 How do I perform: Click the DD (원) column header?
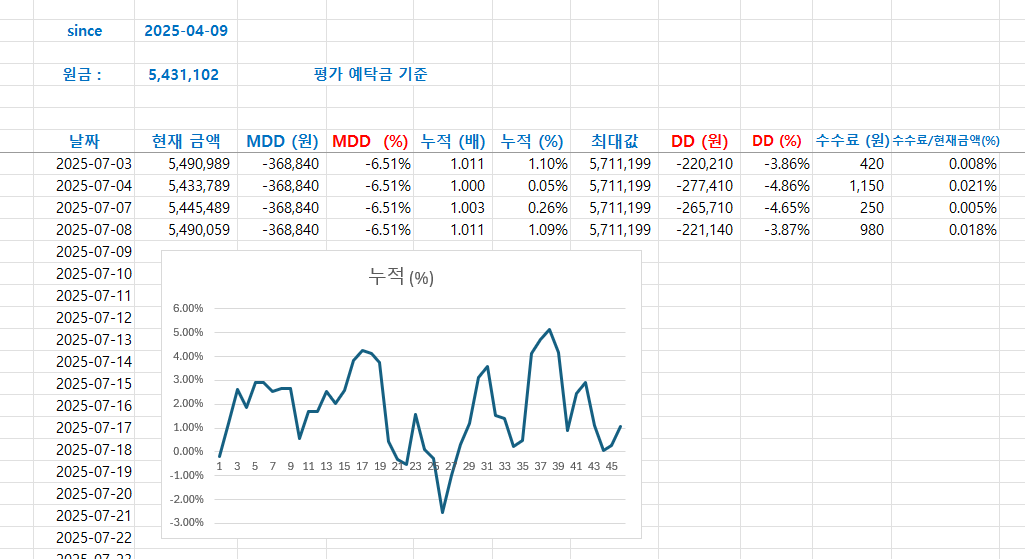pos(699,141)
